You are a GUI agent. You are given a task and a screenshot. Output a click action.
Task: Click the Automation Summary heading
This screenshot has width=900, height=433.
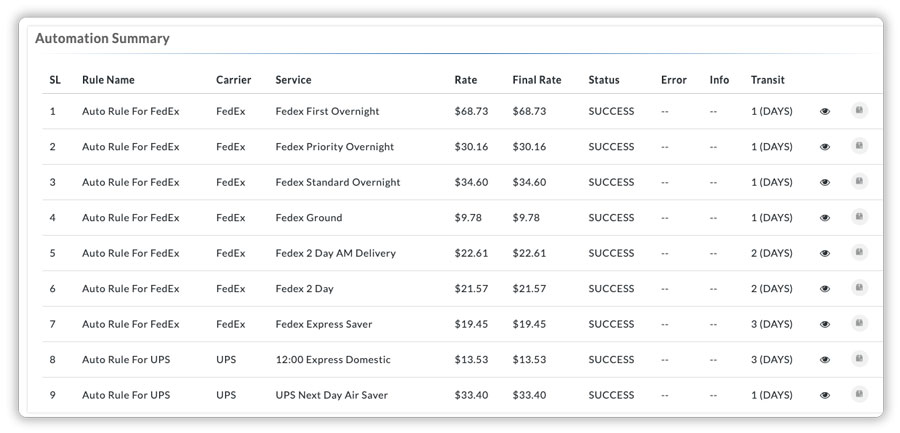point(102,38)
